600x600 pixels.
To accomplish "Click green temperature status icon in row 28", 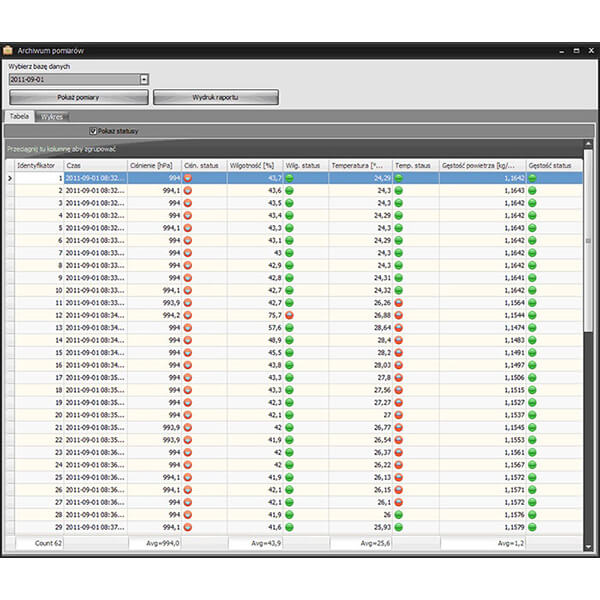I will (x=399, y=514).
